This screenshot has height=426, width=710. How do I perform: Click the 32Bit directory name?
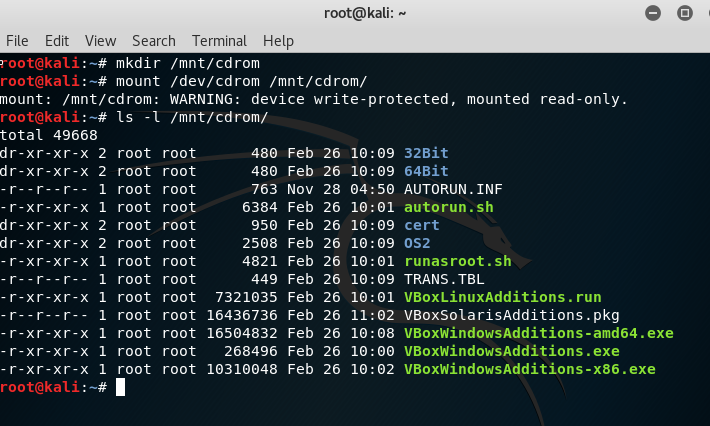point(426,153)
